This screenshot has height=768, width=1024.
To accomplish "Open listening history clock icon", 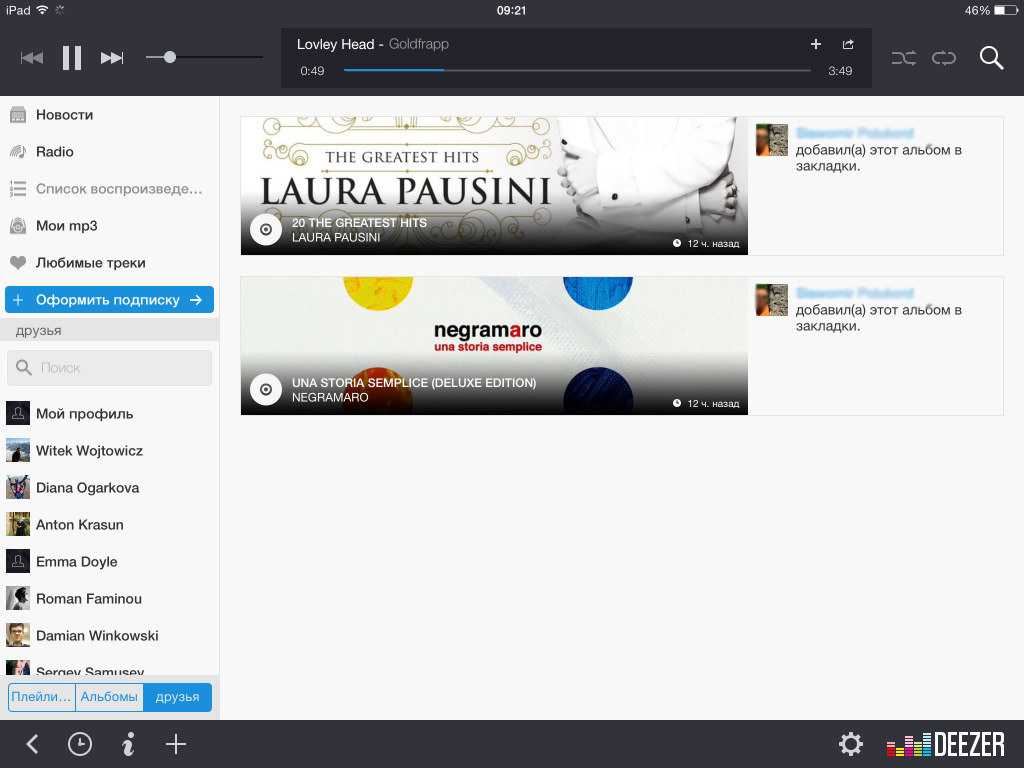I will [x=80, y=744].
